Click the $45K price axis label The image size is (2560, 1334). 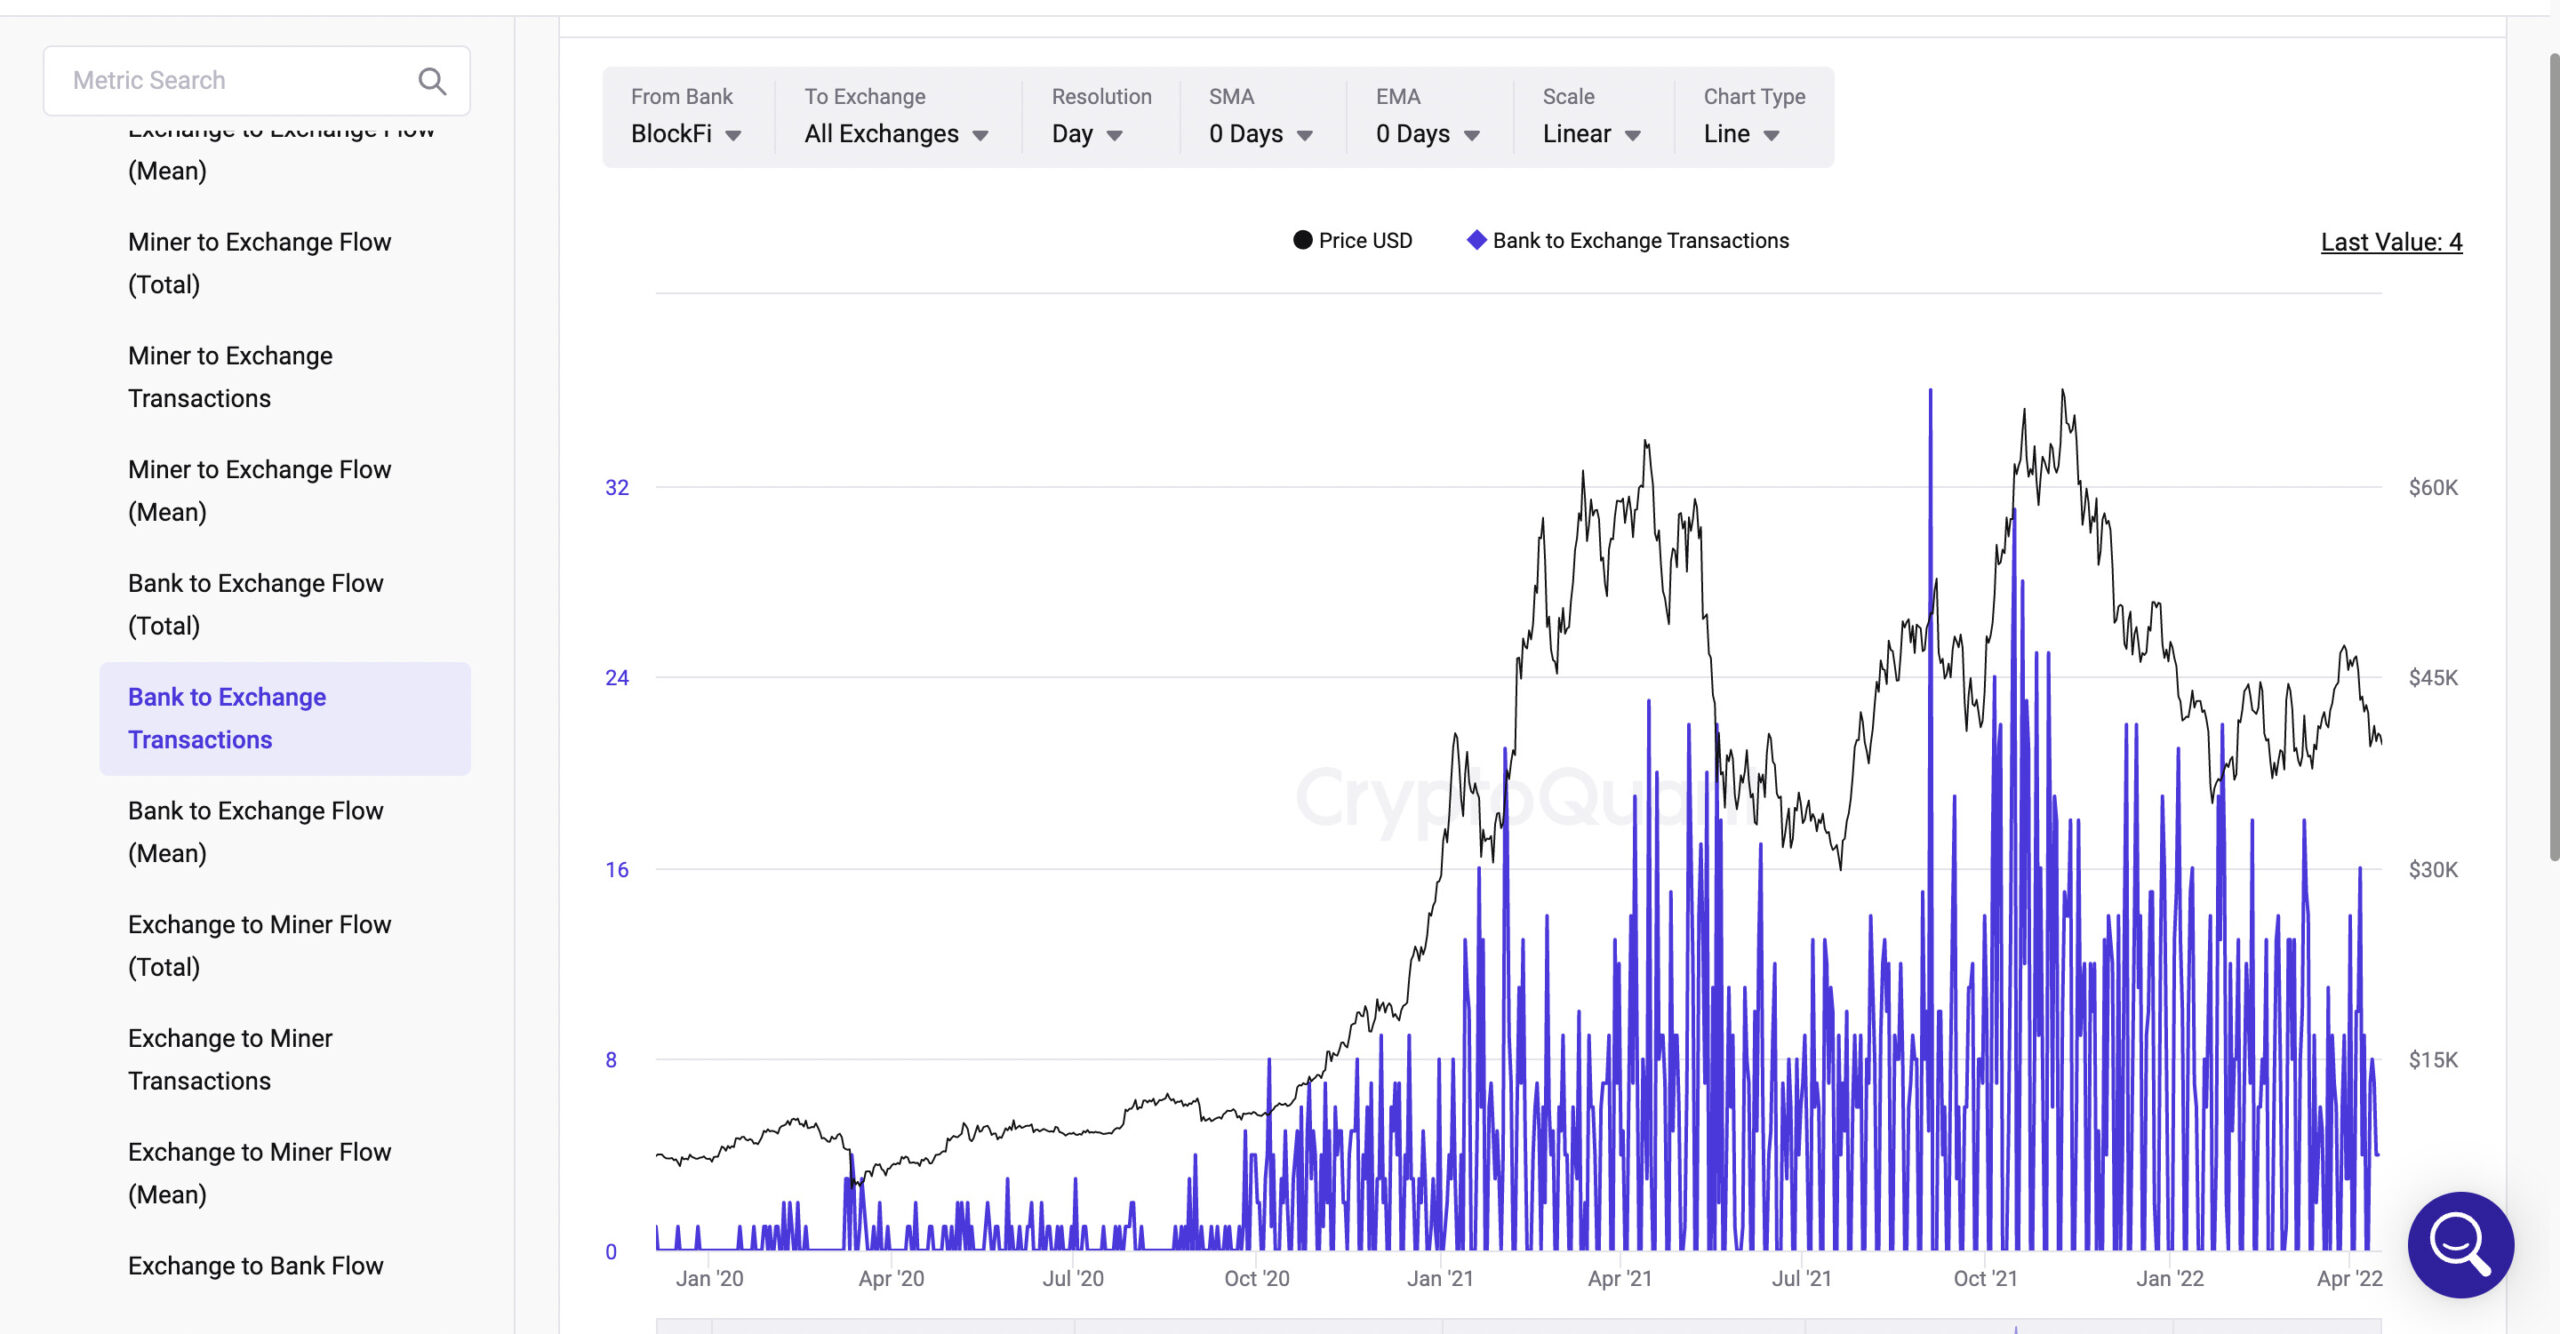2433,678
